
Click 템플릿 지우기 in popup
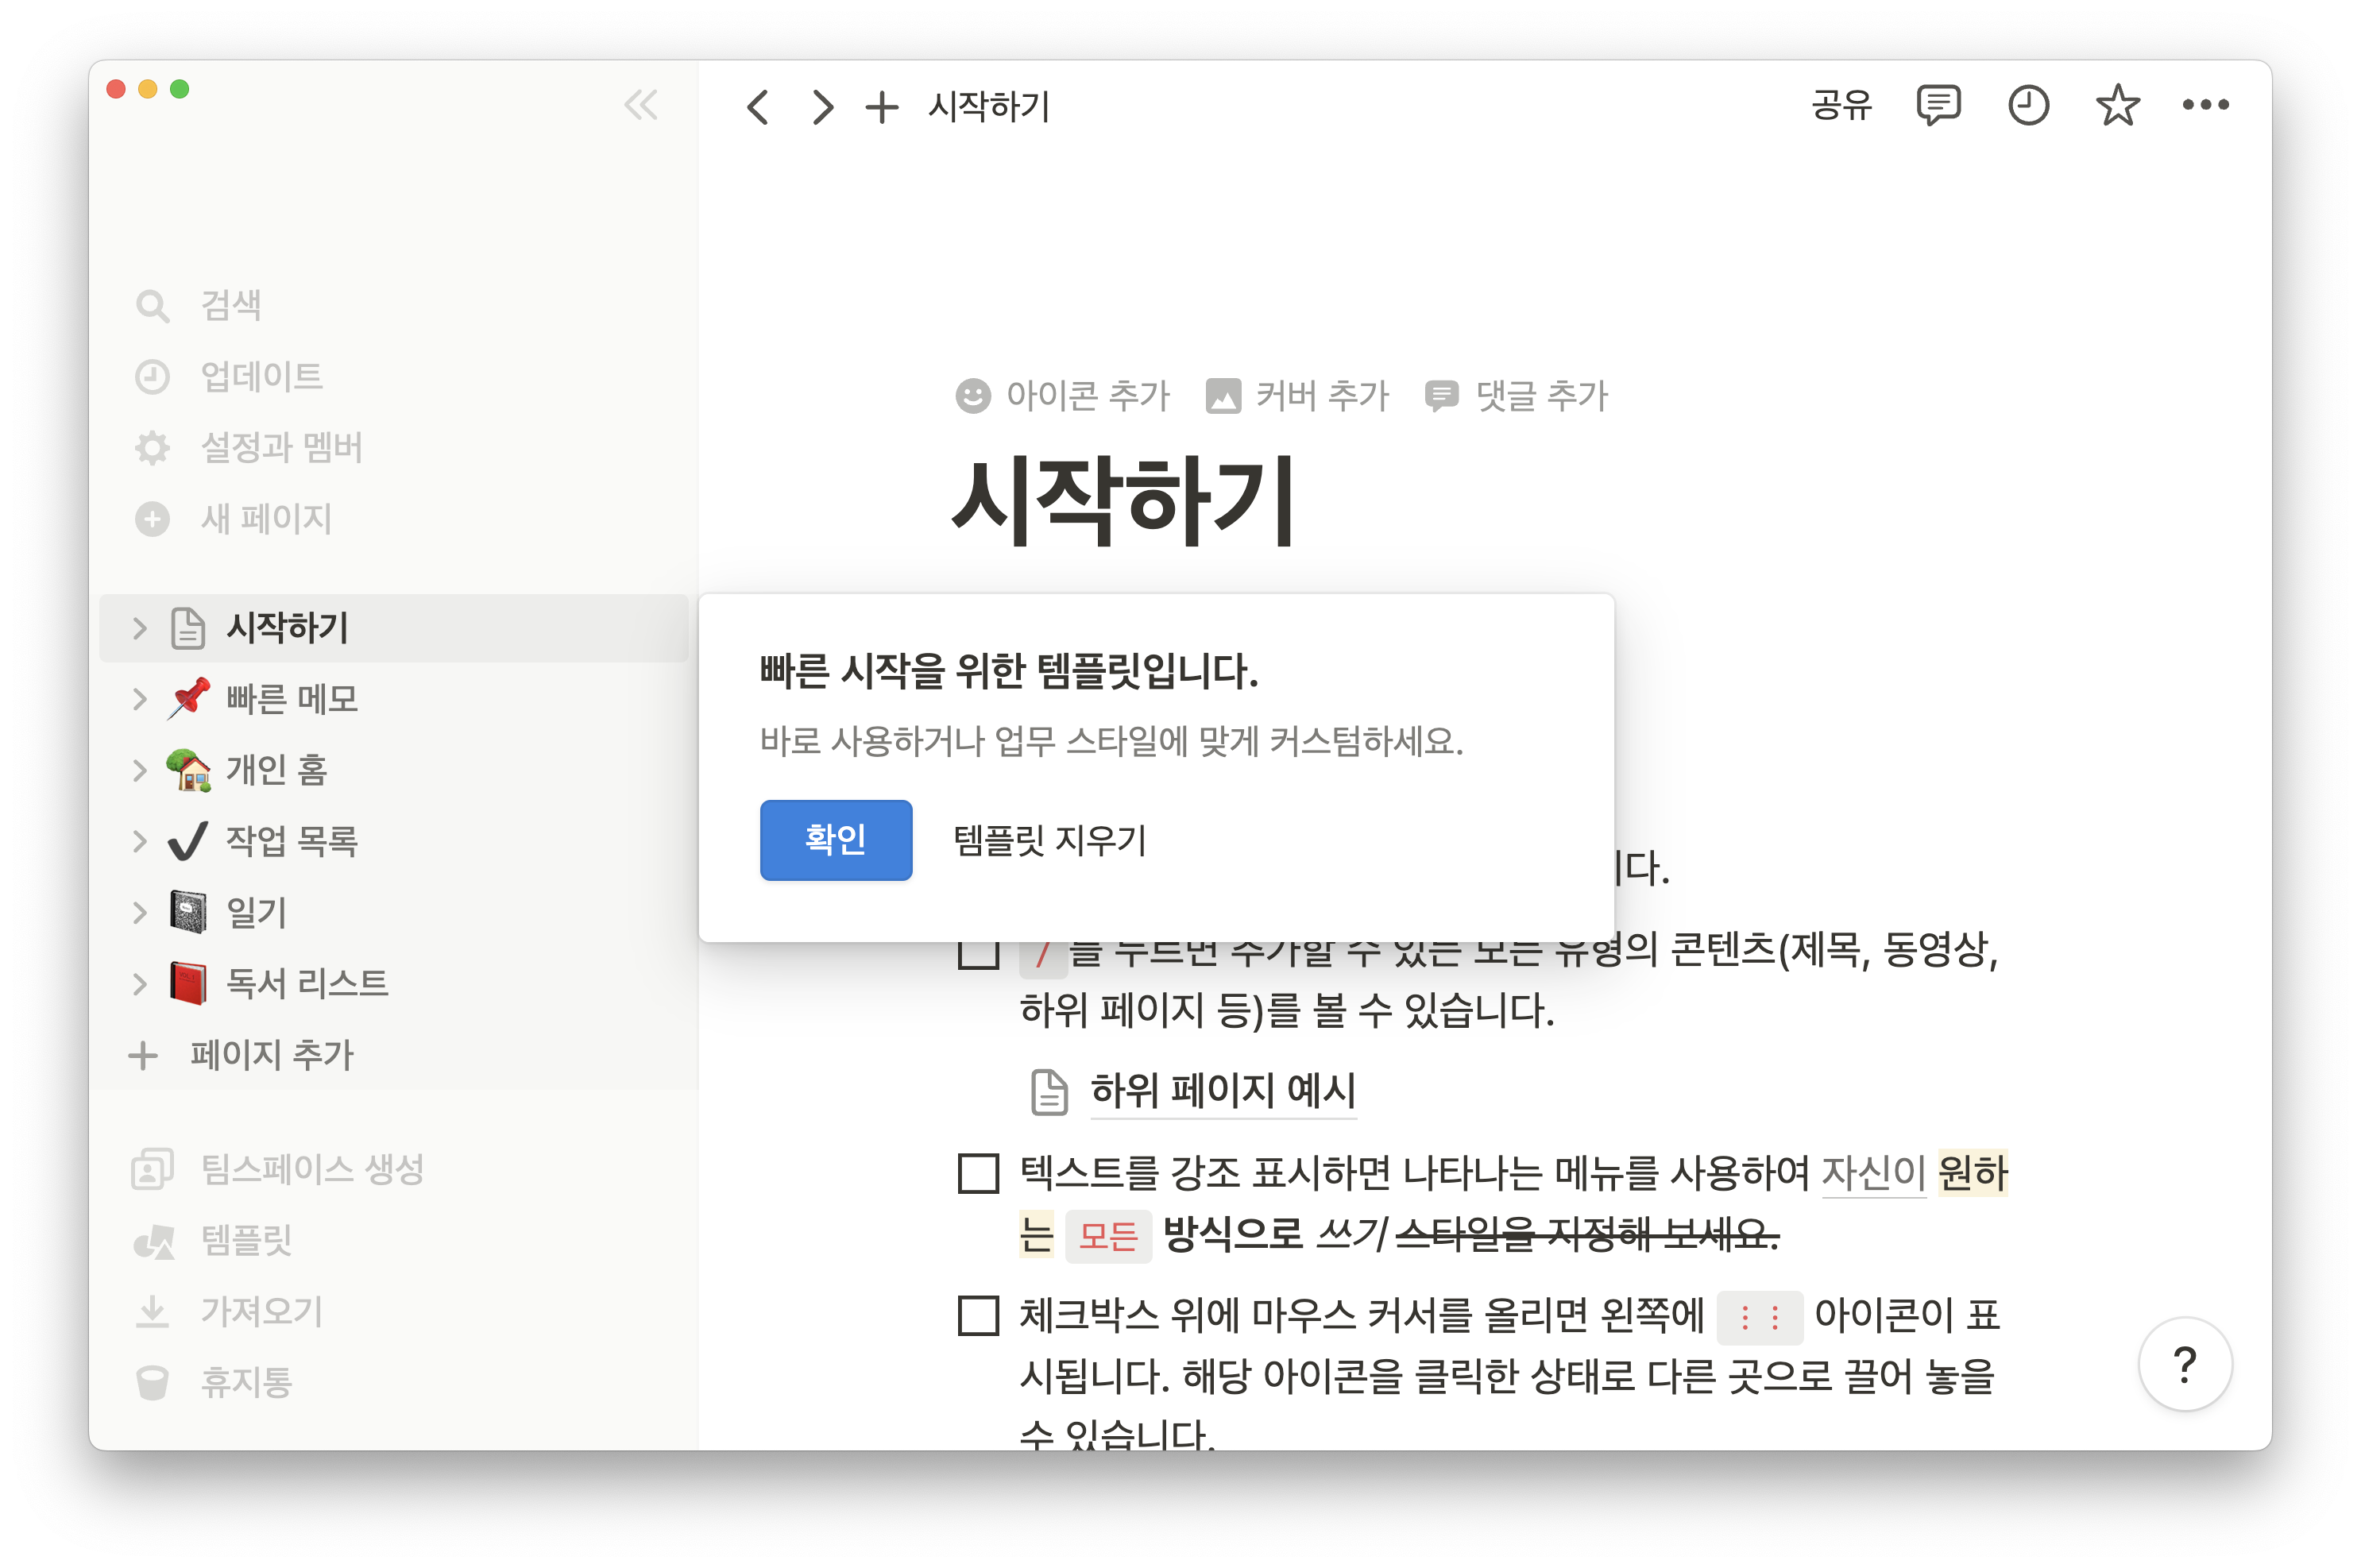tap(1049, 840)
